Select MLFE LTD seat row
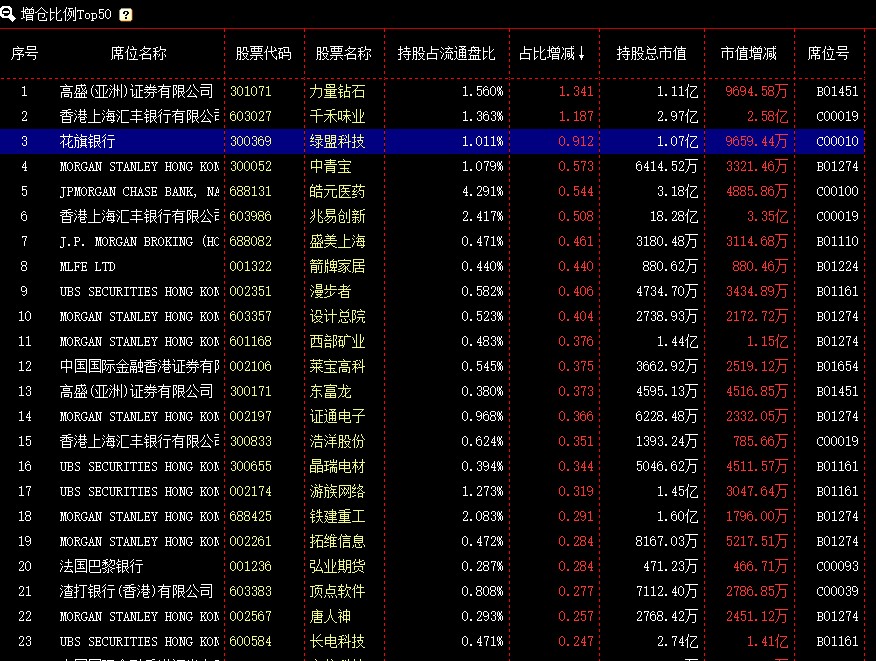876x661 pixels. [x=87, y=266]
